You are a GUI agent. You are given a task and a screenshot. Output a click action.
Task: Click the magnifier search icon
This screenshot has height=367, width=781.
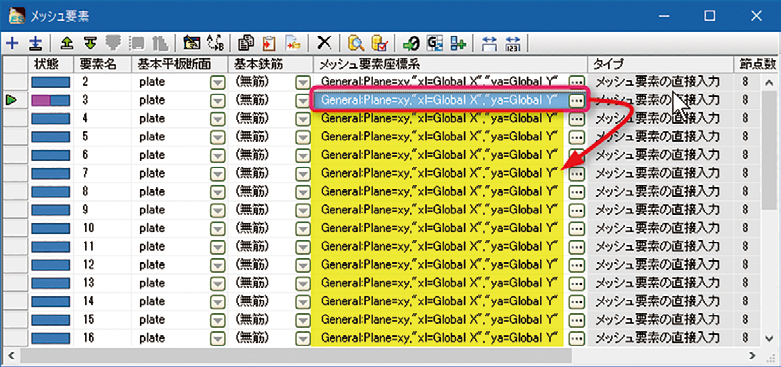[x=356, y=43]
